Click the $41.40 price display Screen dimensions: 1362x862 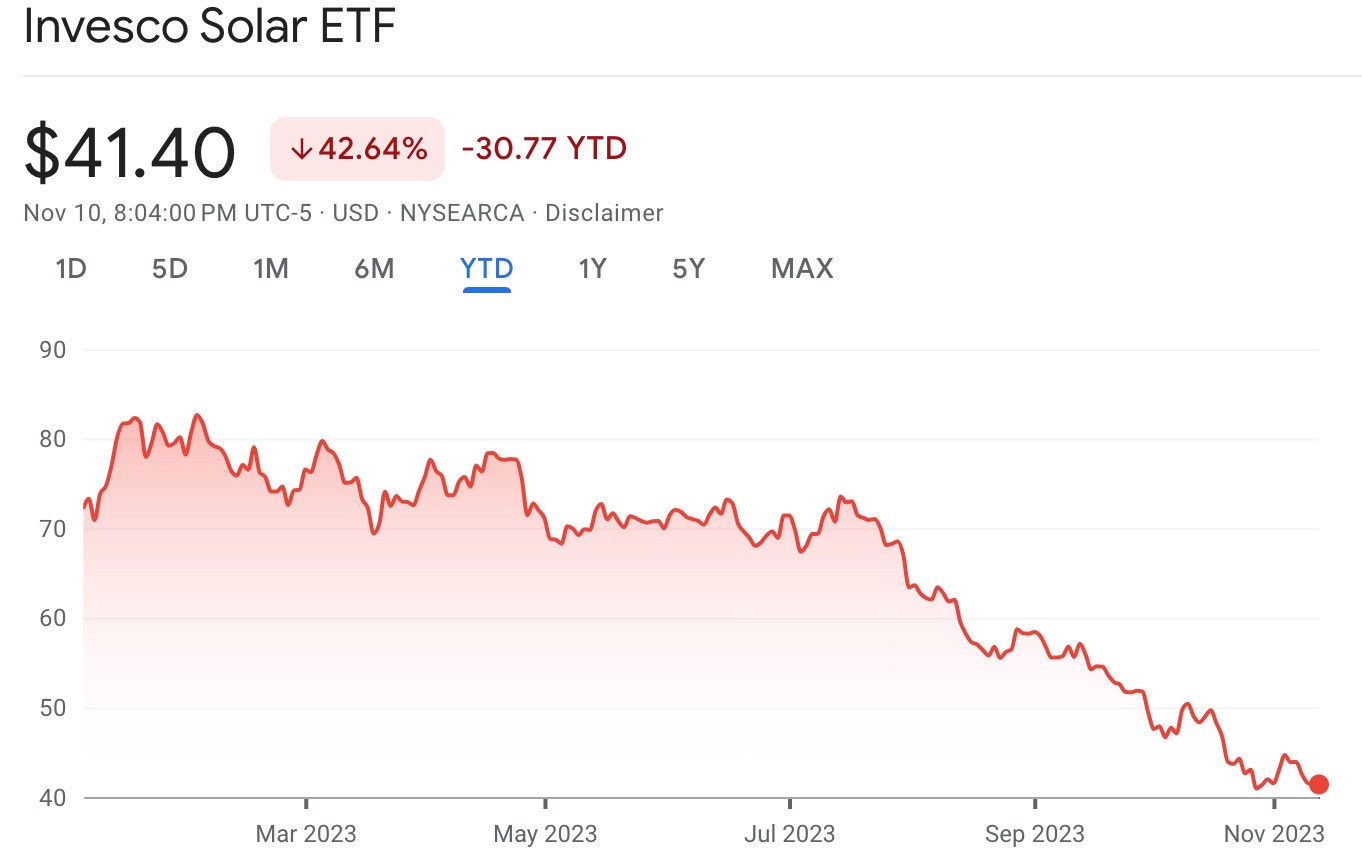click(130, 150)
